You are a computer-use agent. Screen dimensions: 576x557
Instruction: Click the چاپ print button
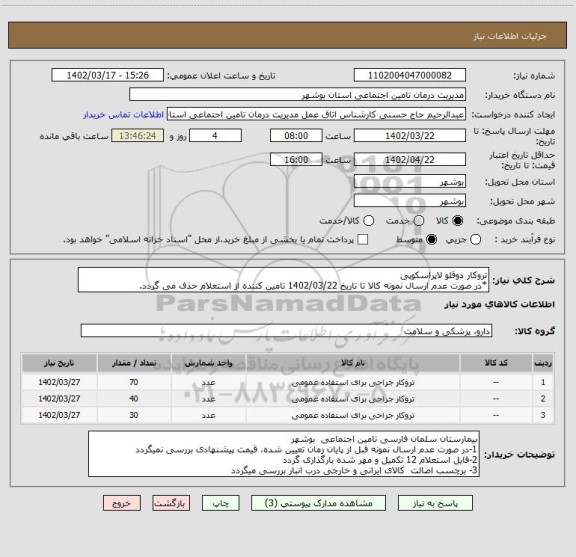point(220,503)
